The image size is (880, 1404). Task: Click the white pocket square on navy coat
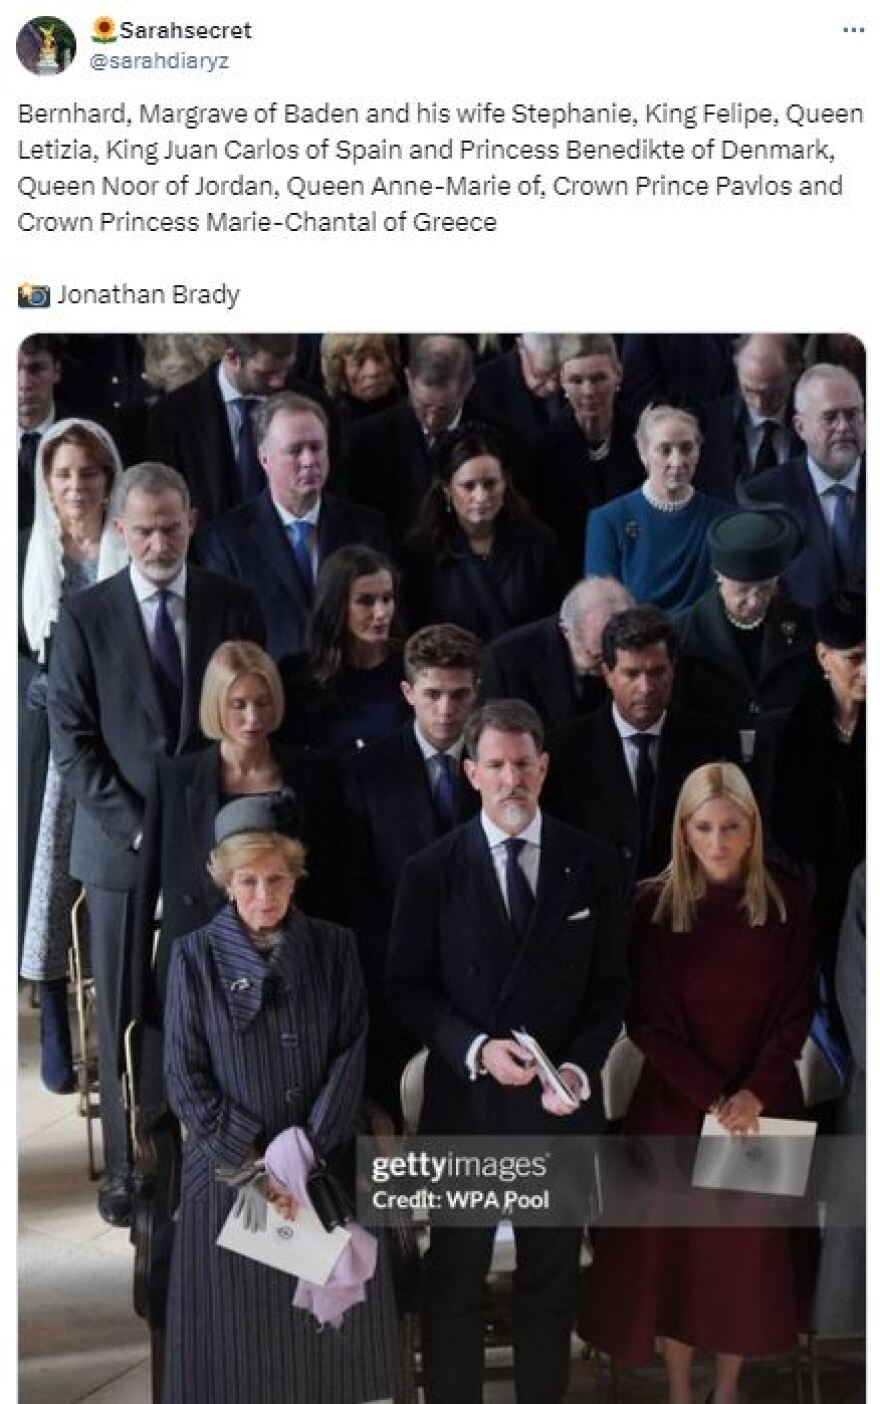pos(577,913)
